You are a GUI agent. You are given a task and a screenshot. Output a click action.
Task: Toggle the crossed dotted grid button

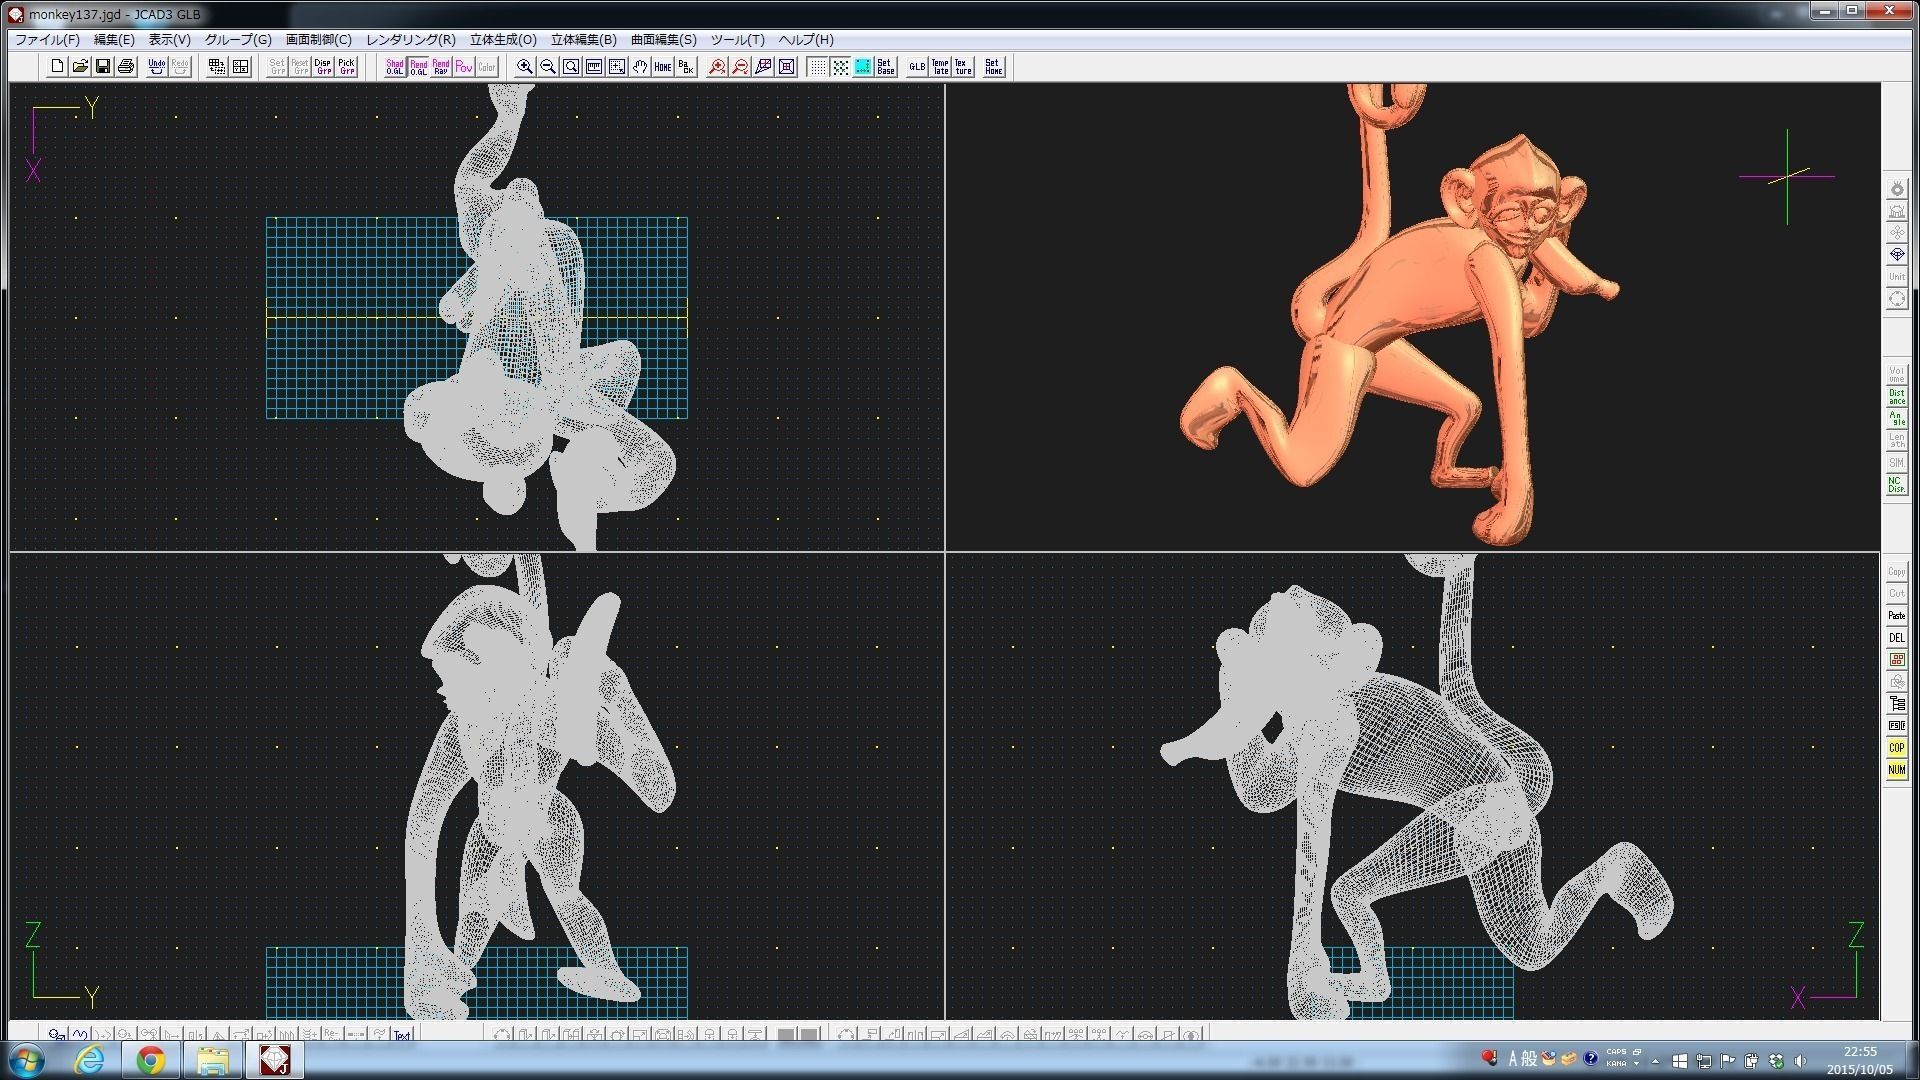tap(840, 67)
